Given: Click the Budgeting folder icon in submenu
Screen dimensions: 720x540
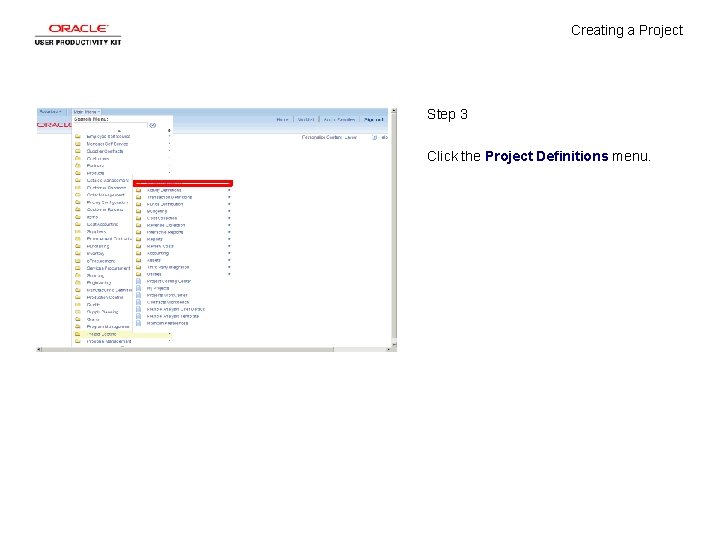Looking at the screenshot, I should pos(138,211).
